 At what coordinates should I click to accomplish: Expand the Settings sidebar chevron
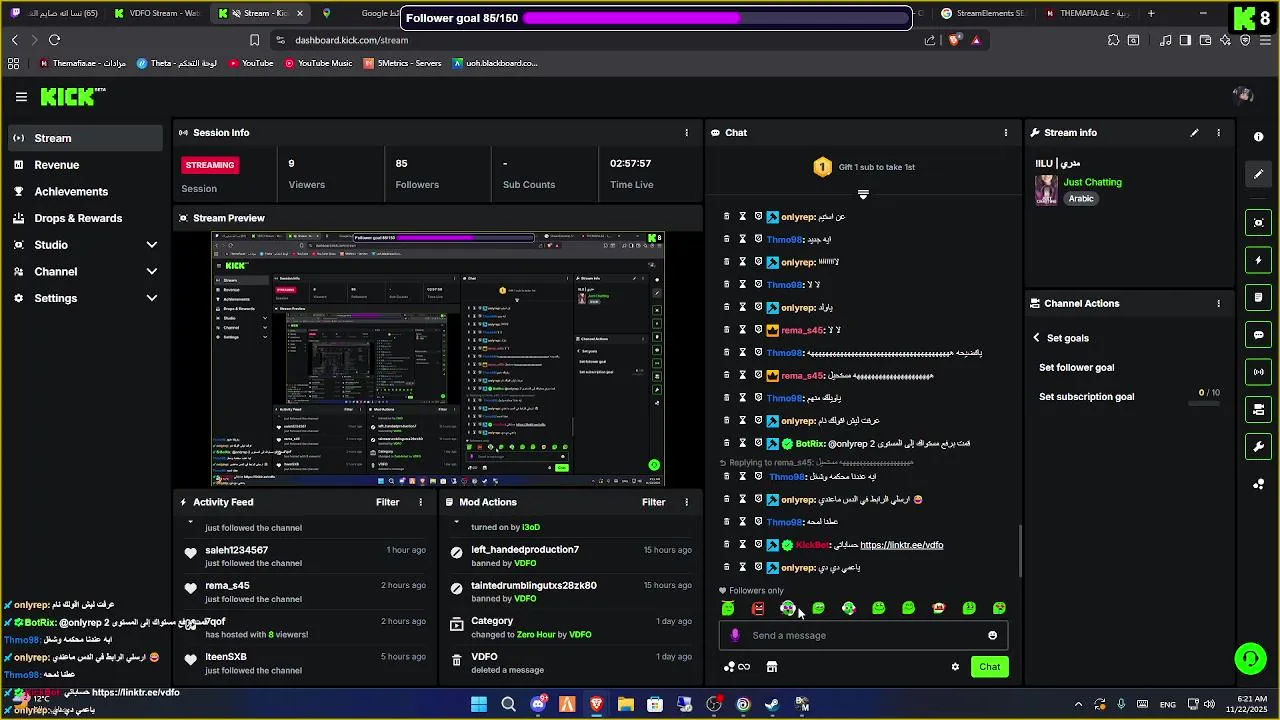point(152,298)
